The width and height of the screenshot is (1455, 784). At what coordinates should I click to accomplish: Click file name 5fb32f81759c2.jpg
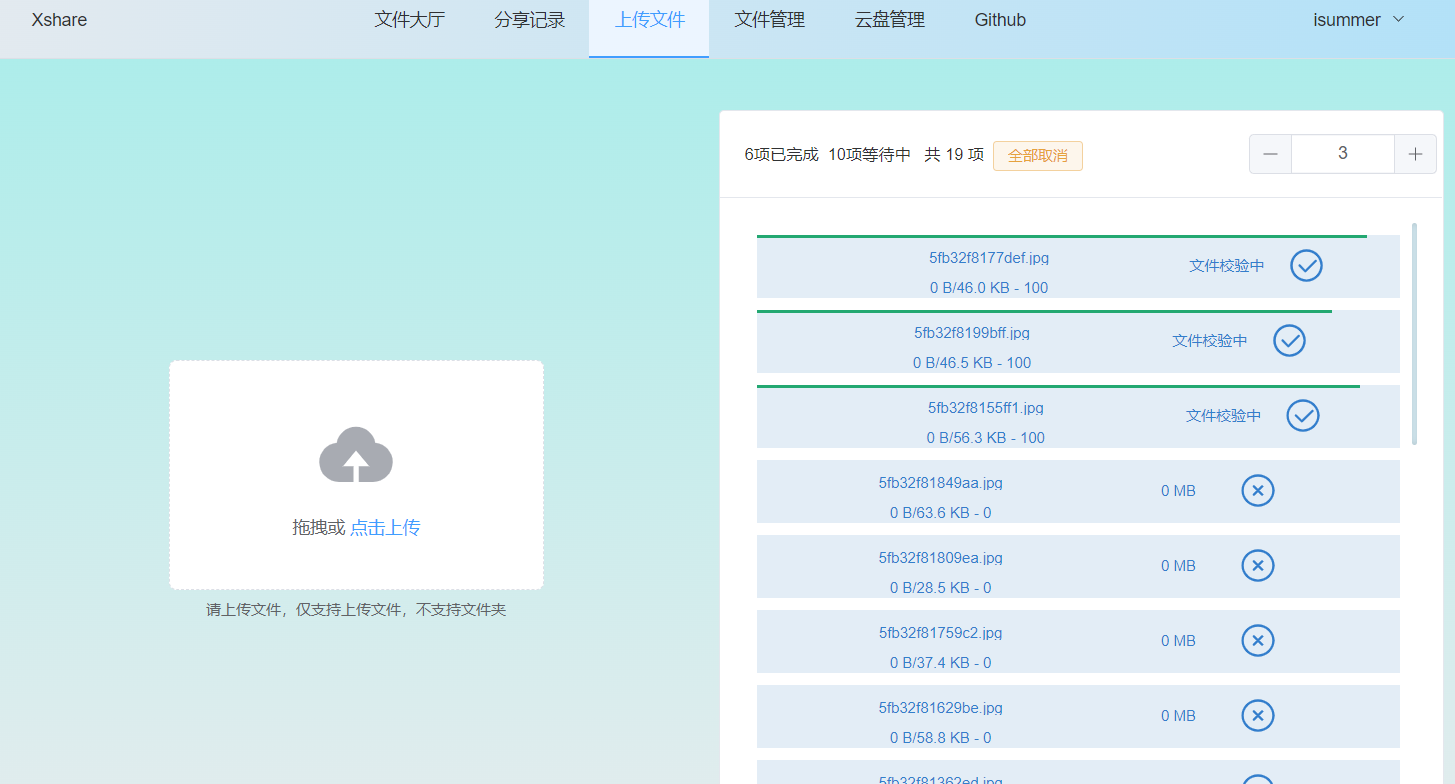click(941, 633)
